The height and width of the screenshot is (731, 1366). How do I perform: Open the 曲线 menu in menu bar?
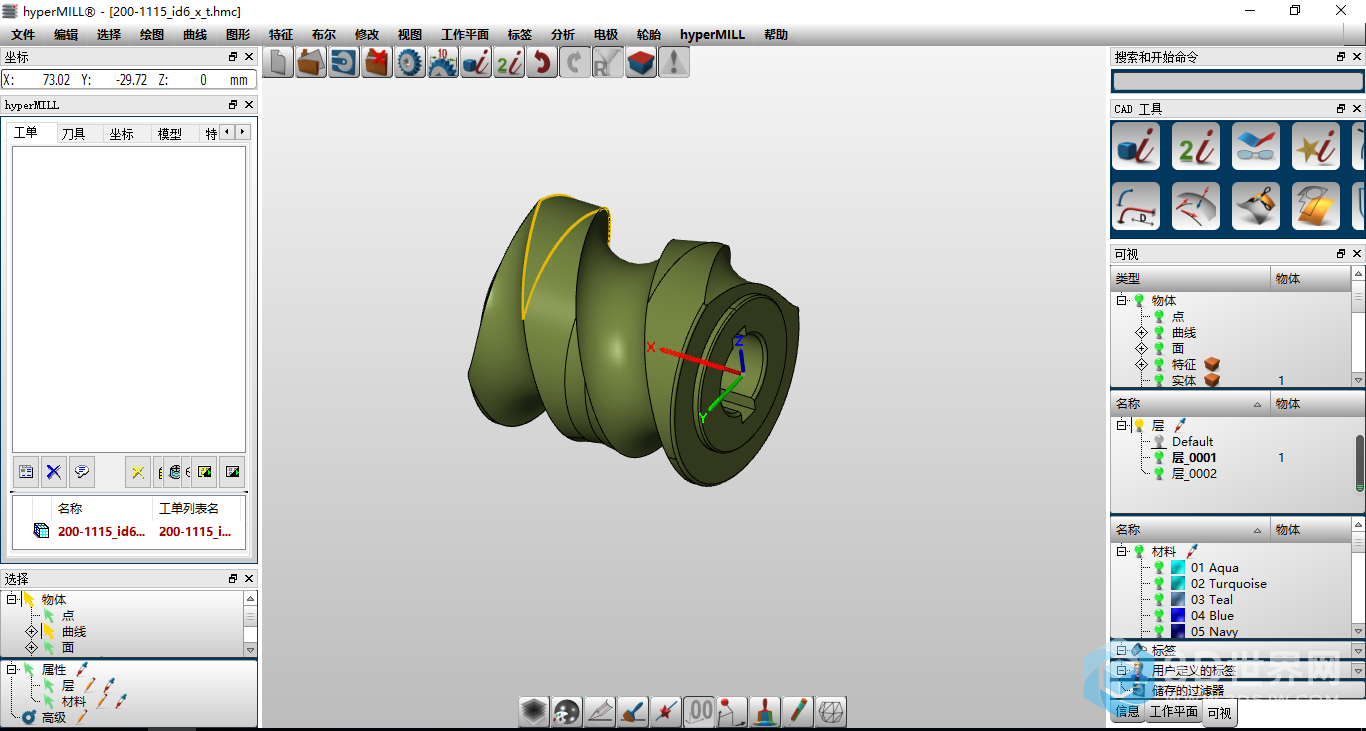[x=195, y=34]
